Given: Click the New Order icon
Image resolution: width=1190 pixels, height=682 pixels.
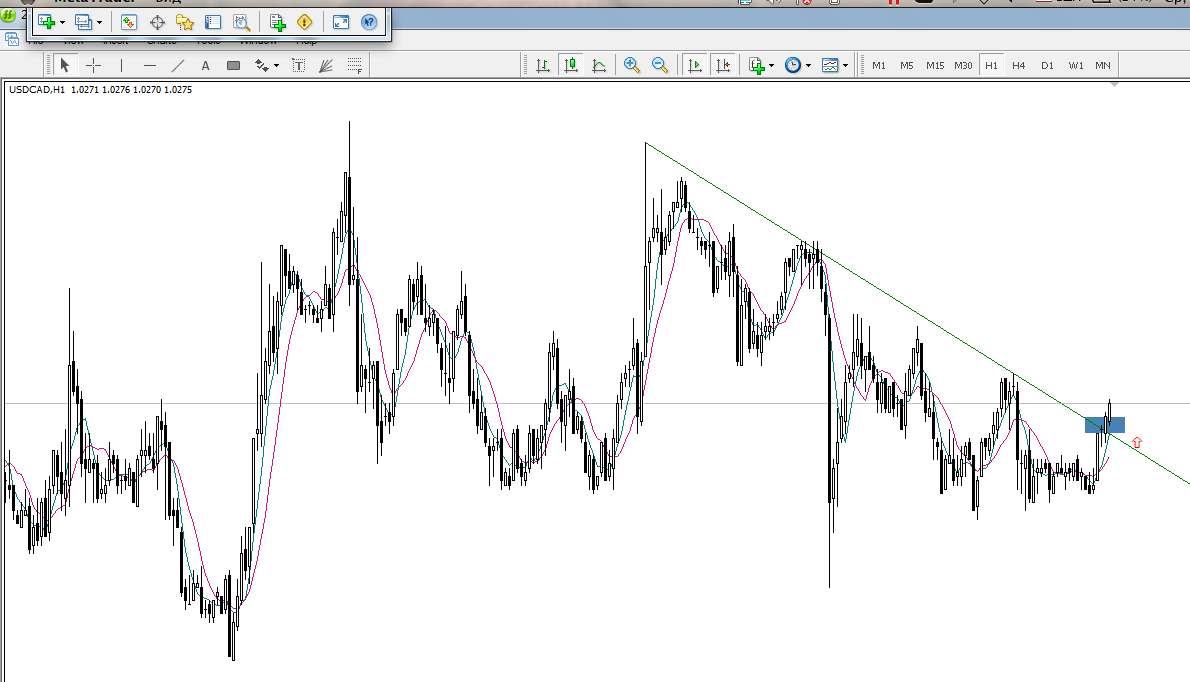Looking at the screenshot, I should [277, 22].
